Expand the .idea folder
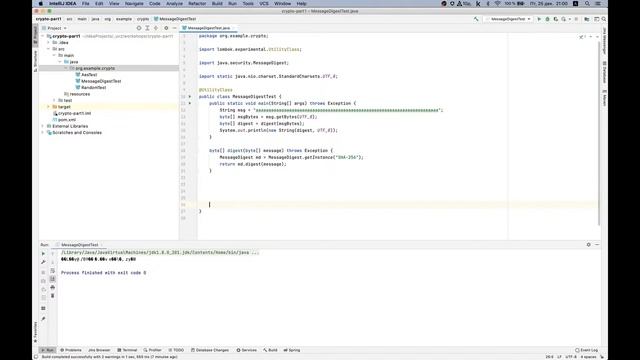Viewport: 640px width, 360px height. tap(49, 42)
